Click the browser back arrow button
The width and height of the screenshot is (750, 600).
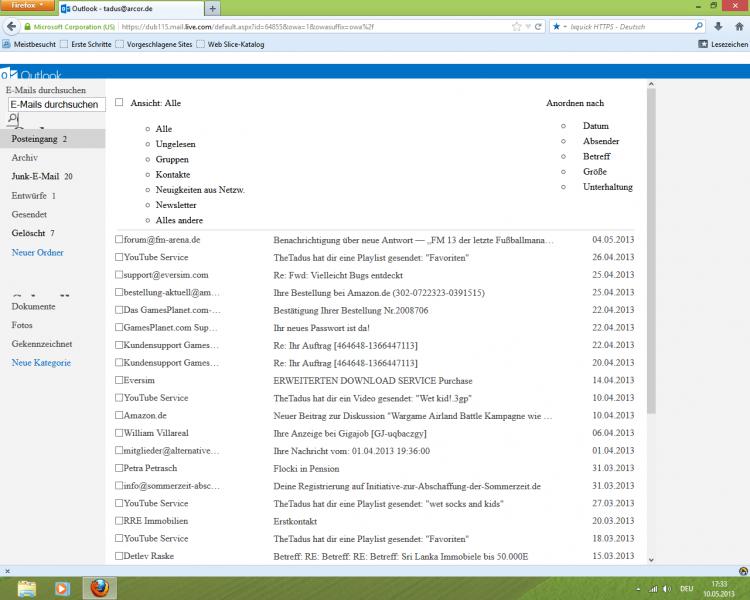(11, 26)
